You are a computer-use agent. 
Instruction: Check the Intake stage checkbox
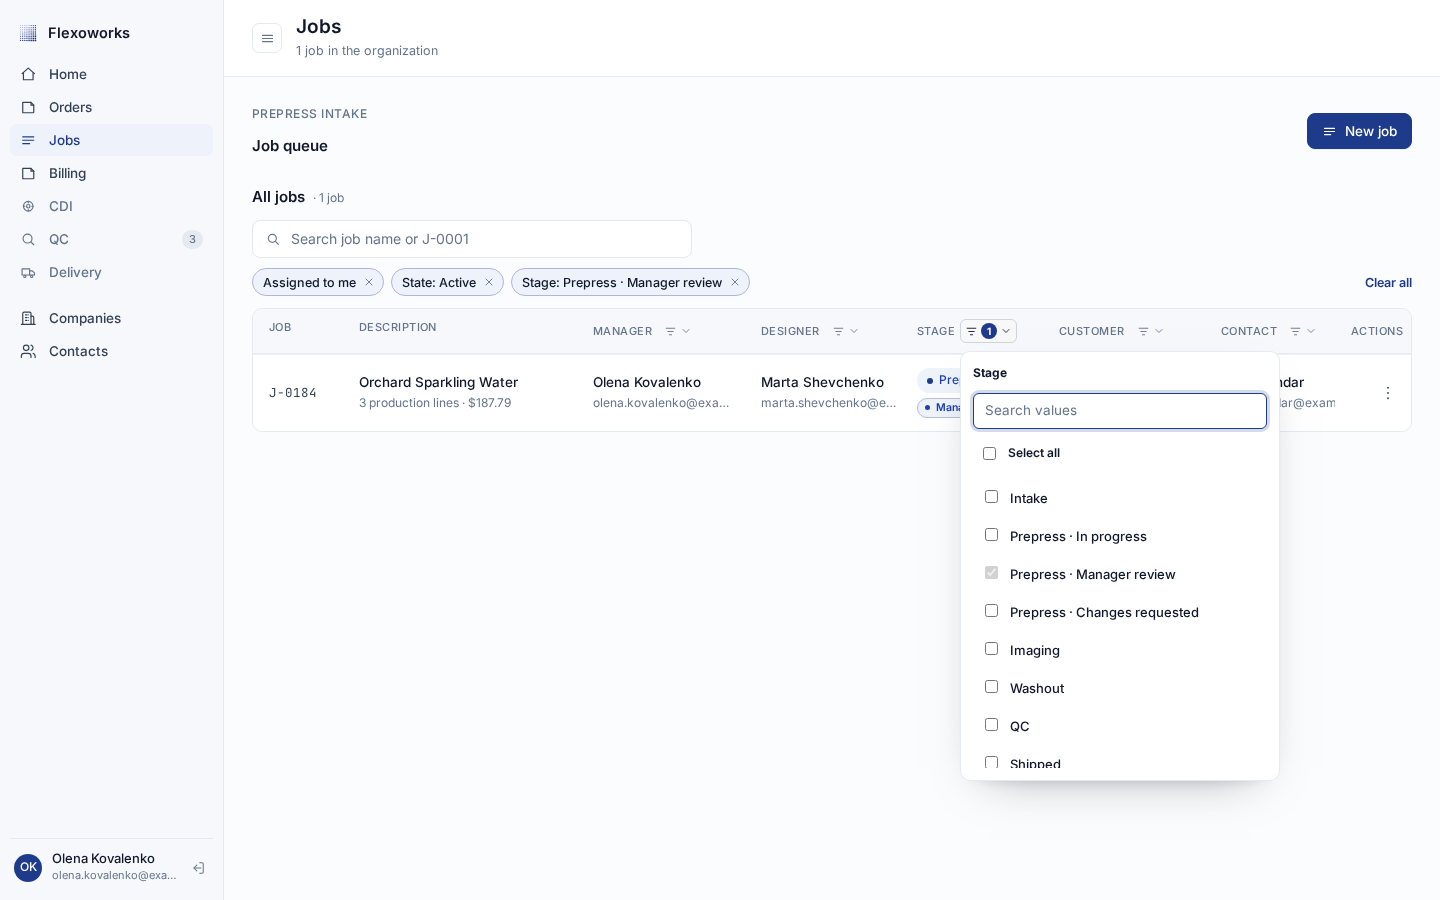[x=991, y=497]
